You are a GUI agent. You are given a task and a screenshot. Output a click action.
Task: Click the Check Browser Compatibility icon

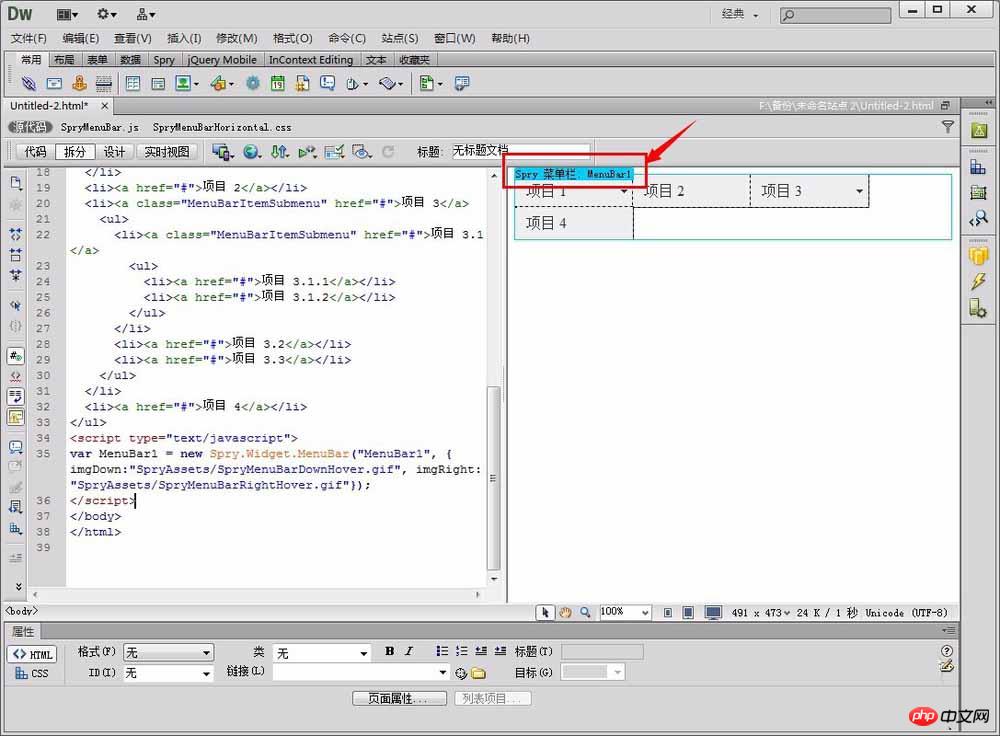334,152
